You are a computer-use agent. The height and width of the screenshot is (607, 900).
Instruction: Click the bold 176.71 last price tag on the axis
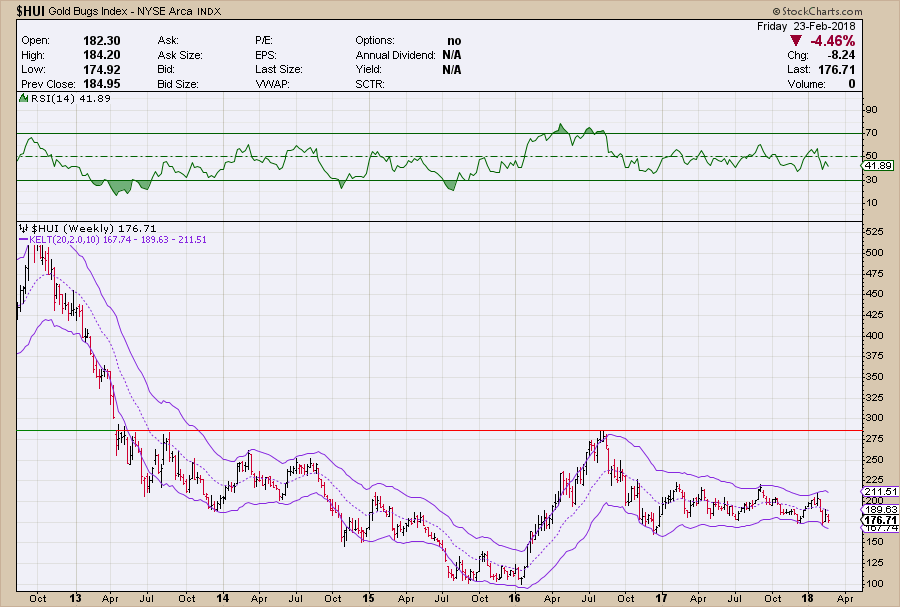[880, 520]
